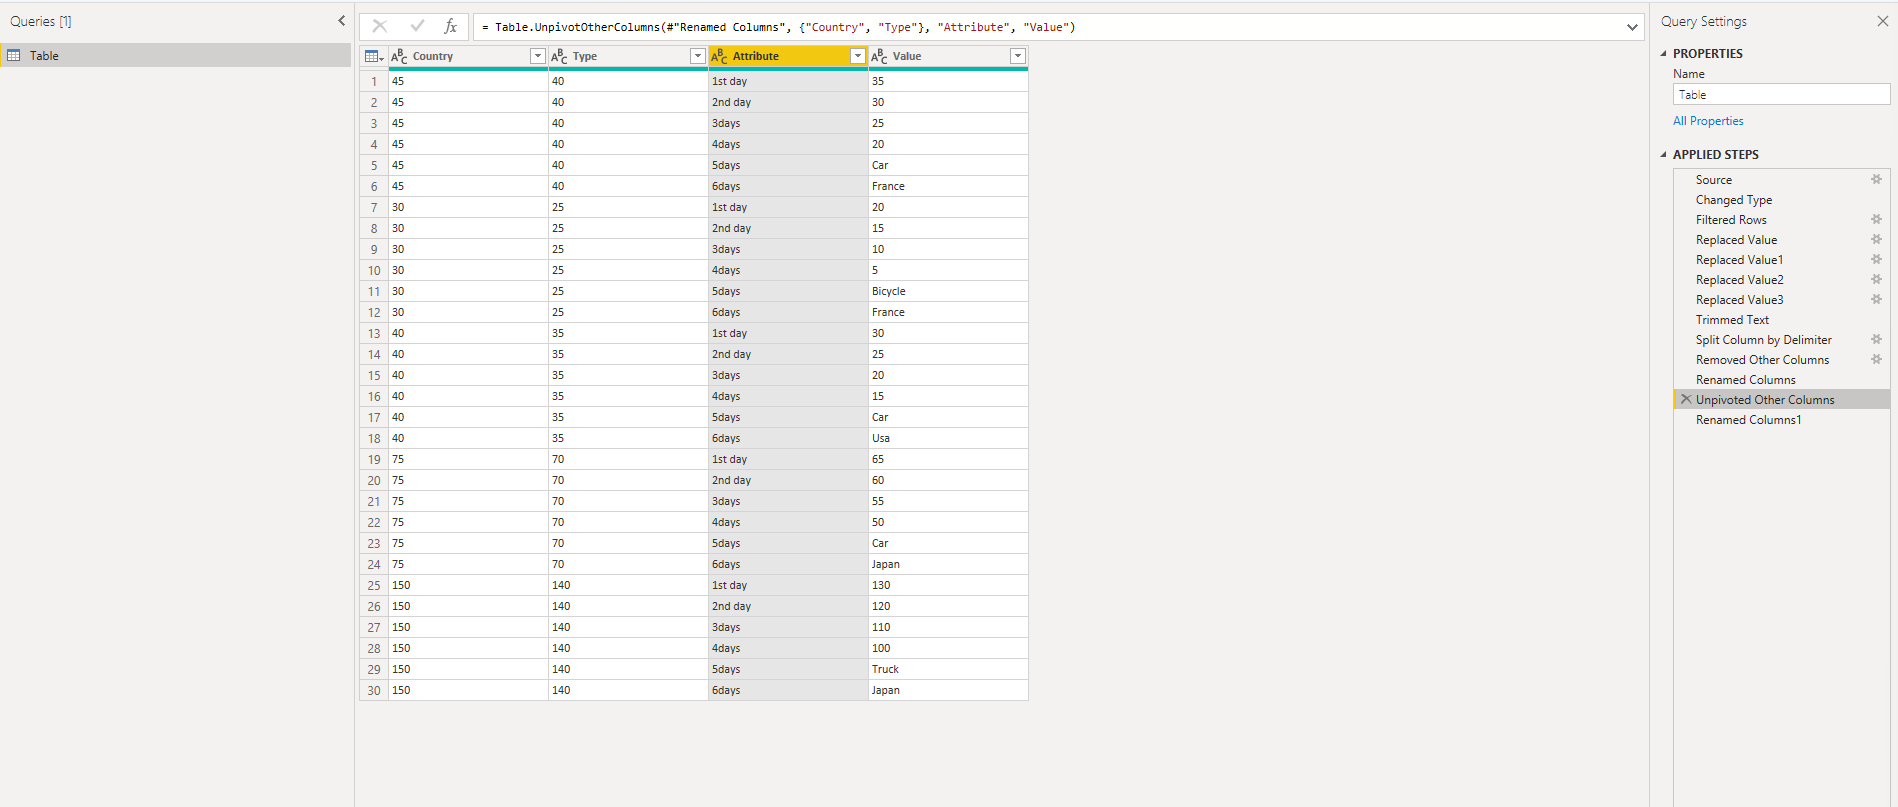1898x807 pixels.
Task: Click the Value cell 'Usa' in row 18
Action: [948, 439]
